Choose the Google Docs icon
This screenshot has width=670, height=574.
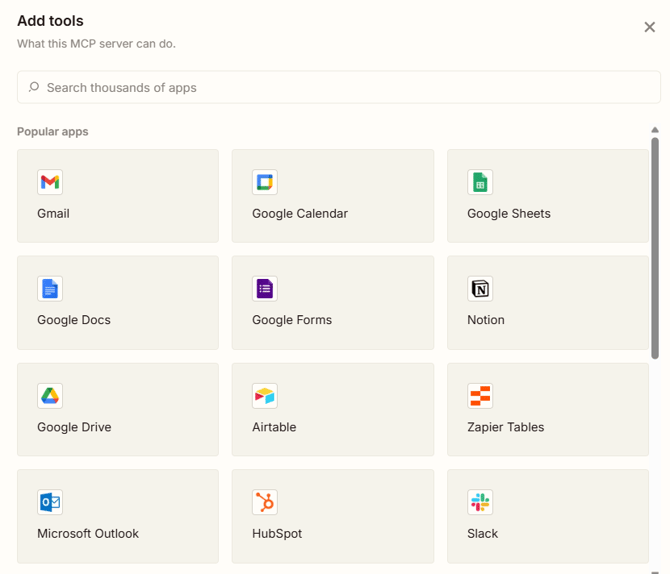tap(50, 289)
